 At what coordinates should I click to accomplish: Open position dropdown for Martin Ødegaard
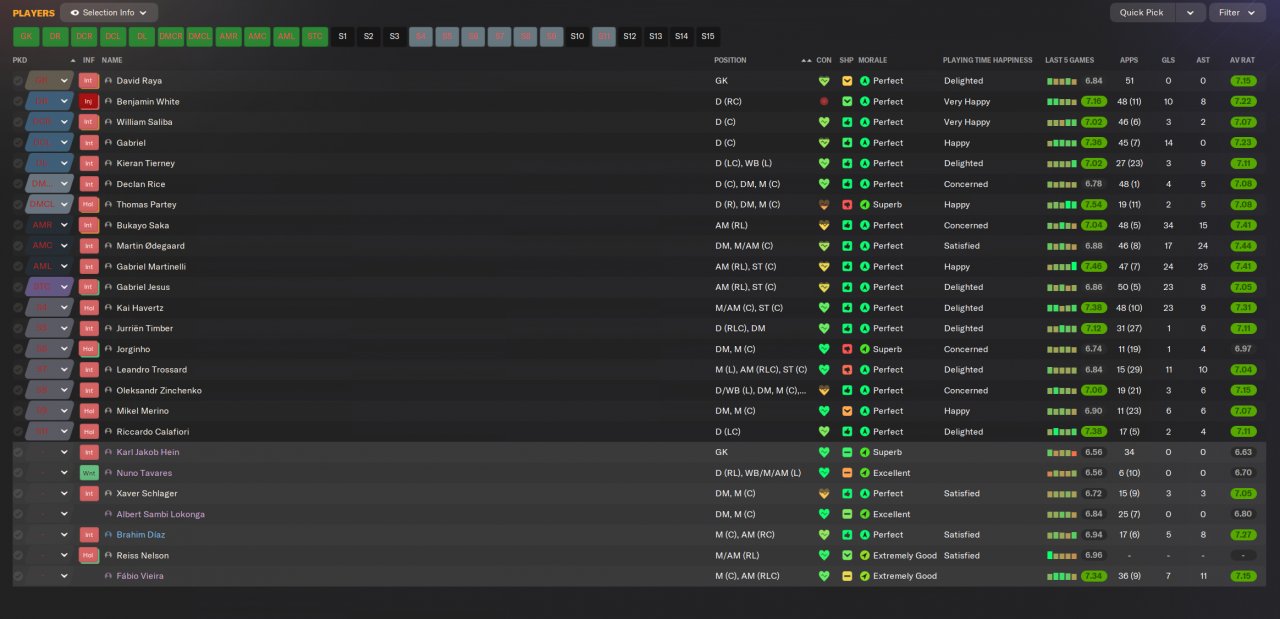(x=64, y=246)
